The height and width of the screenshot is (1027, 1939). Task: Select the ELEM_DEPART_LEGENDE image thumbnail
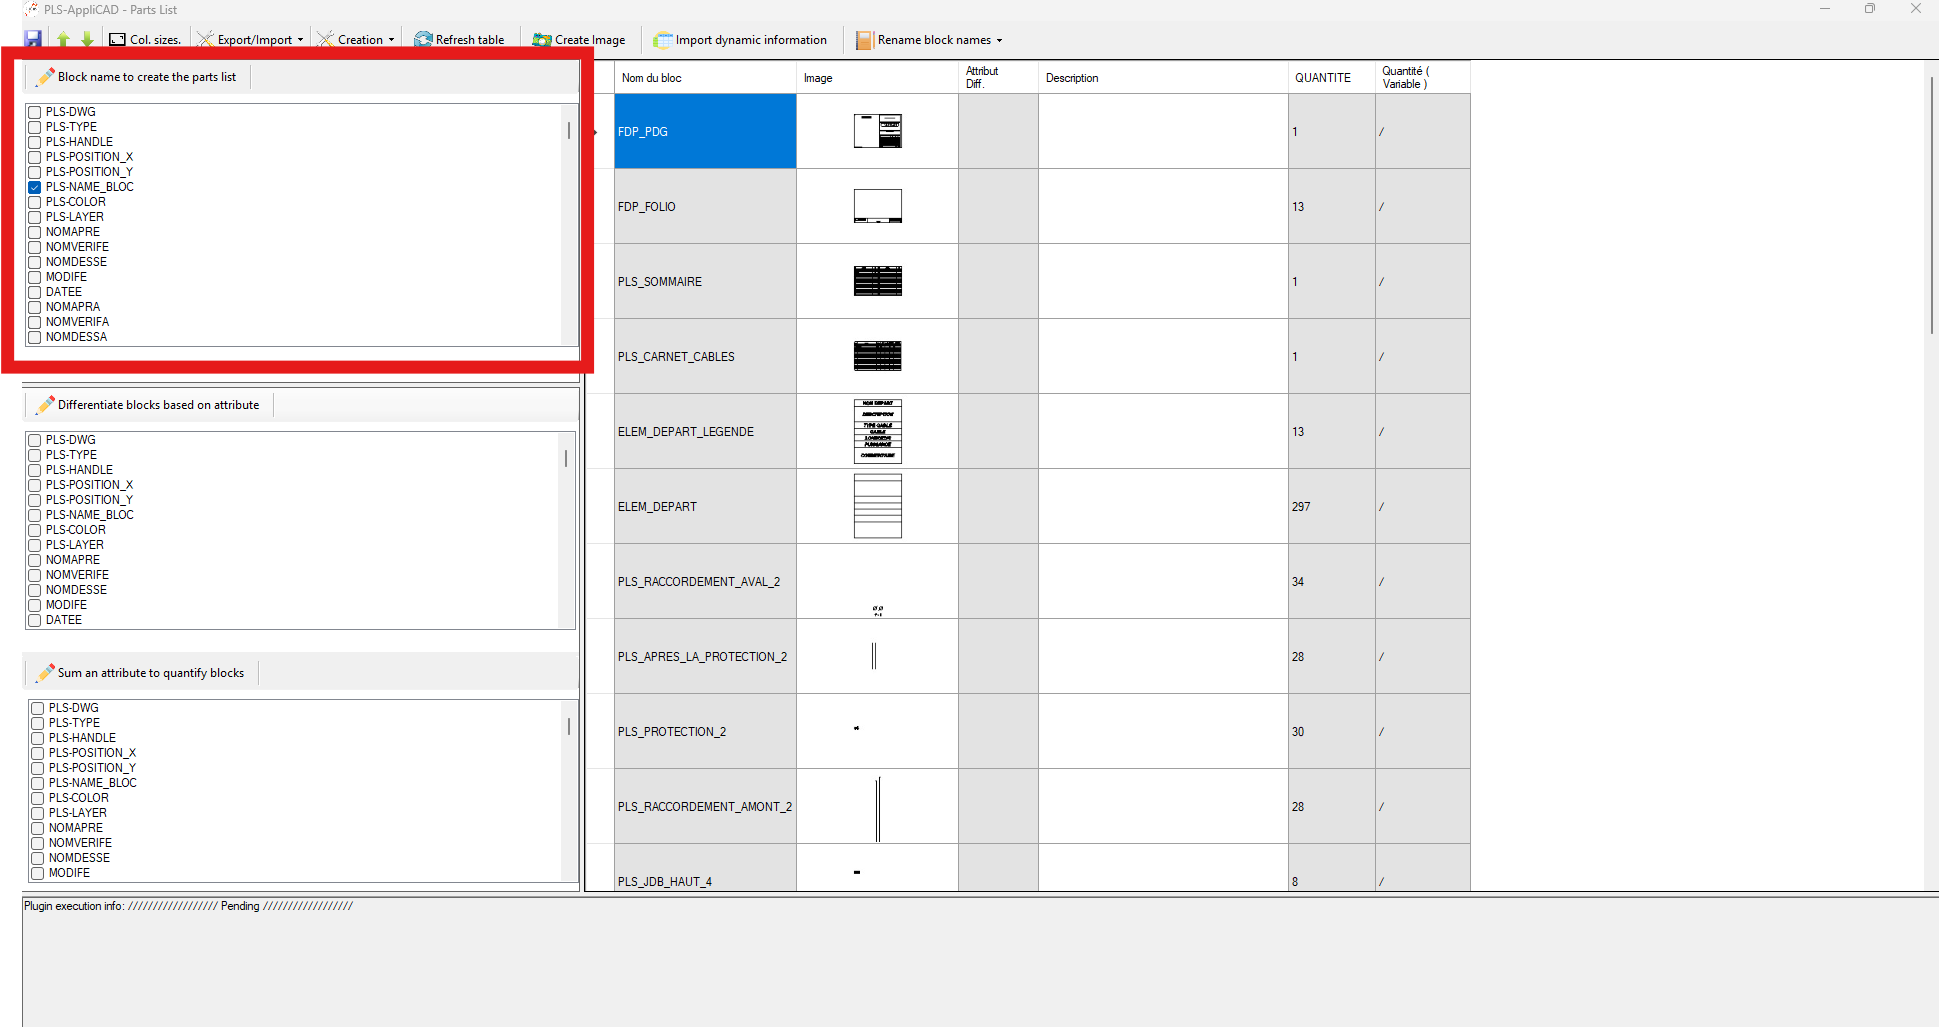pyautogui.click(x=877, y=431)
